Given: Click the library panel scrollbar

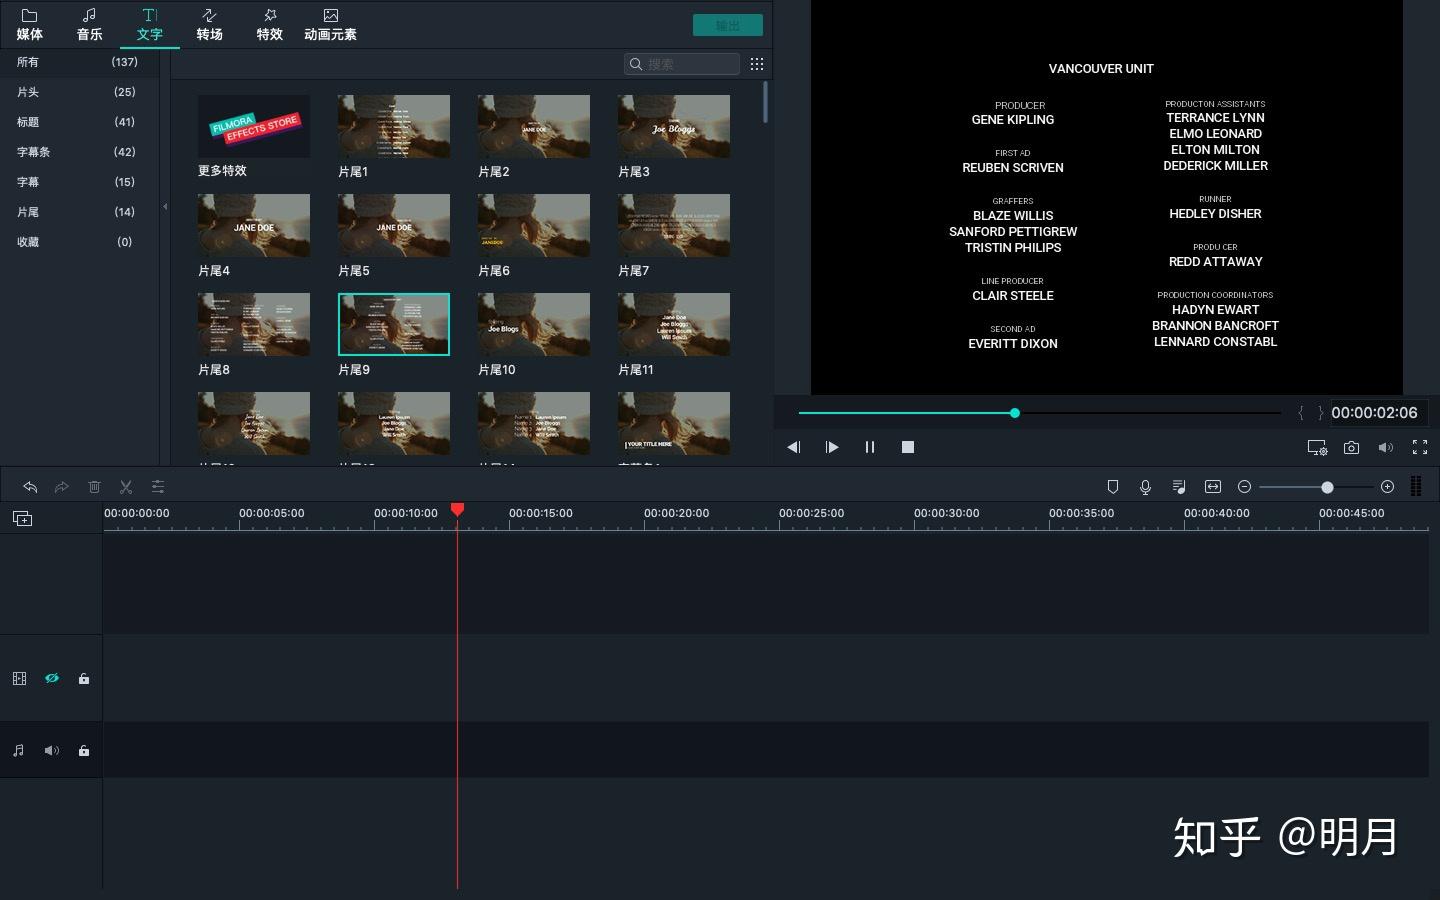Looking at the screenshot, I should point(766,103).
